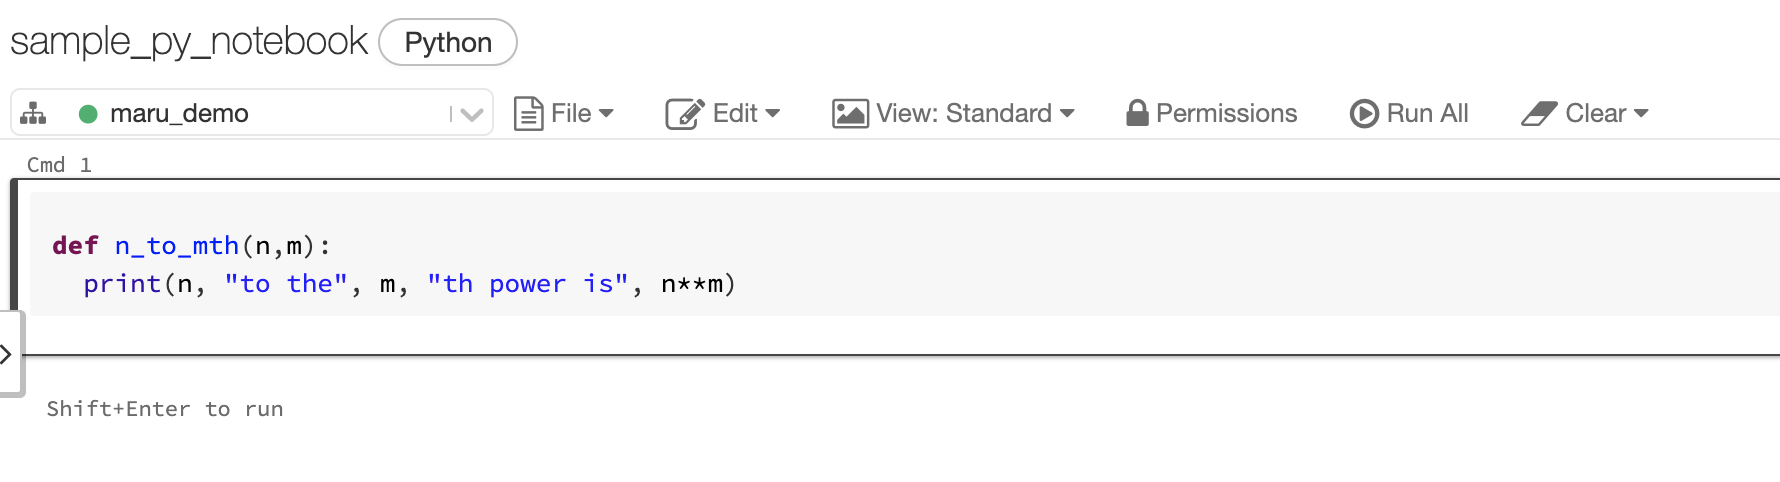Open the Edit menu
Screen dimensions: 1780x482
723,113
